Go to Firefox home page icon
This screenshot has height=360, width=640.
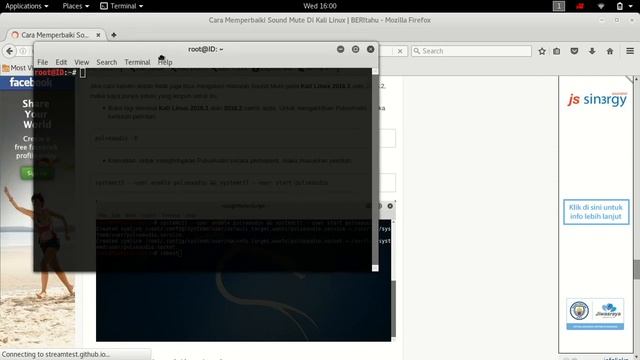(610, 51)
